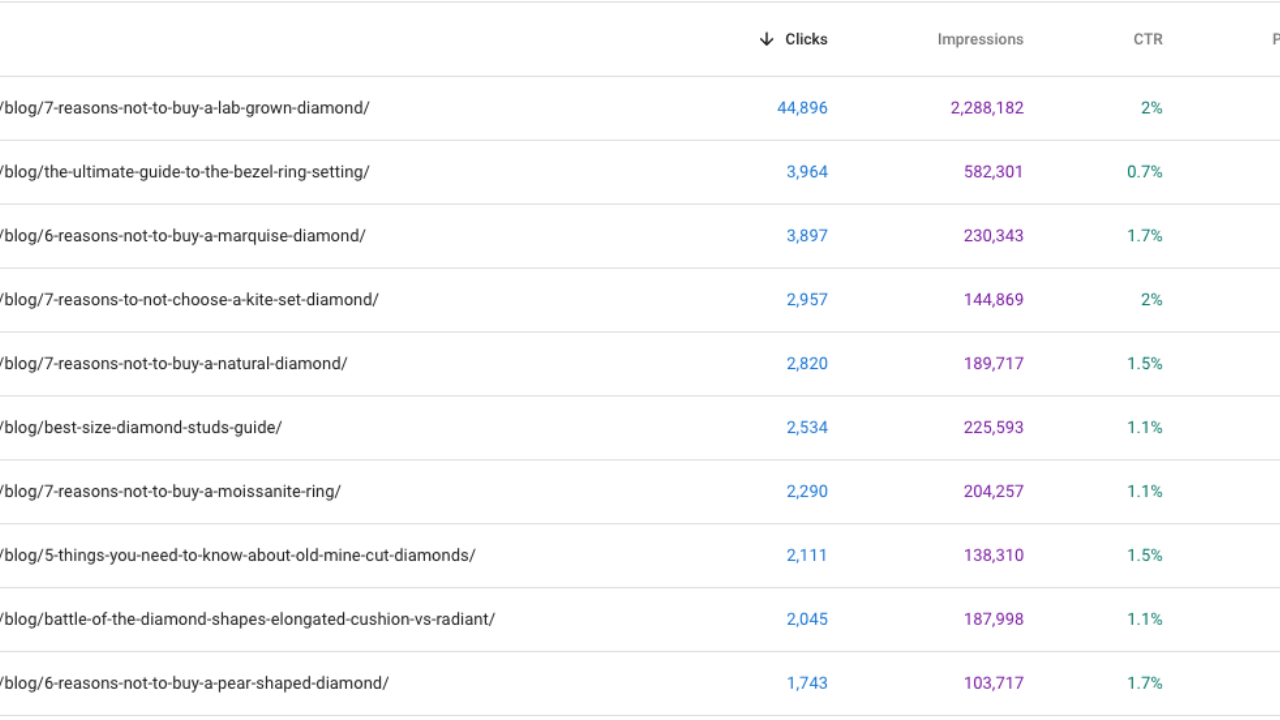1280x720 pixels.
Task: Click the 103,717 impressions value
Action: [x=994, y=684]
